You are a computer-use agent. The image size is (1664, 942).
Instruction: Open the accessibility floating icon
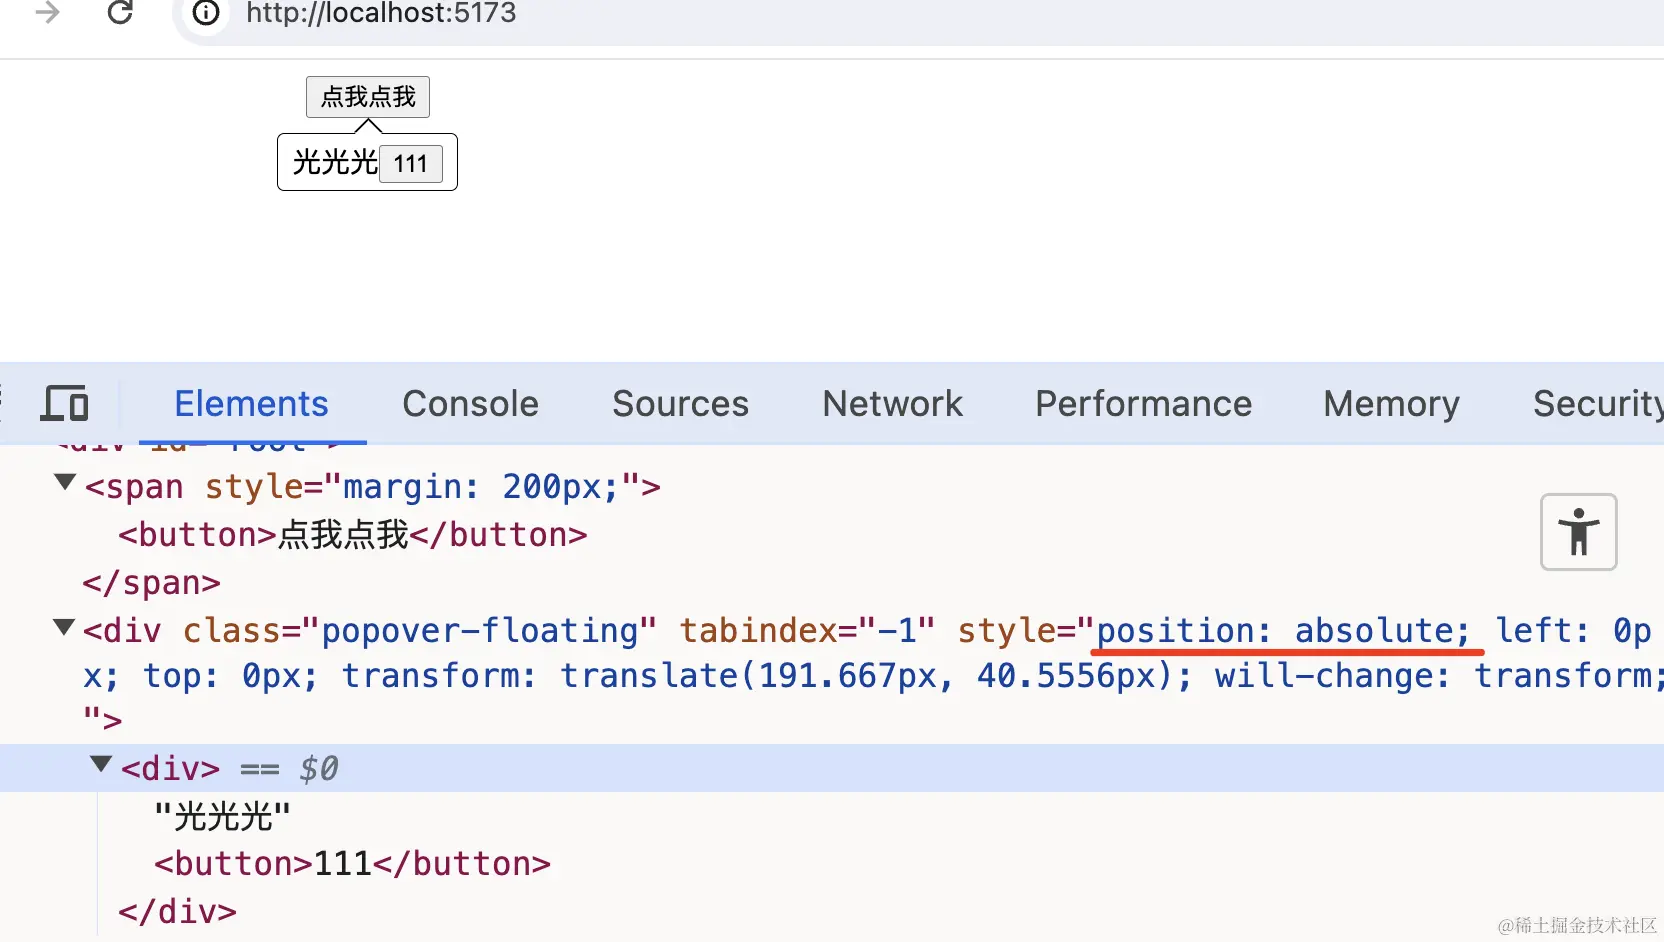point(1578,532)
